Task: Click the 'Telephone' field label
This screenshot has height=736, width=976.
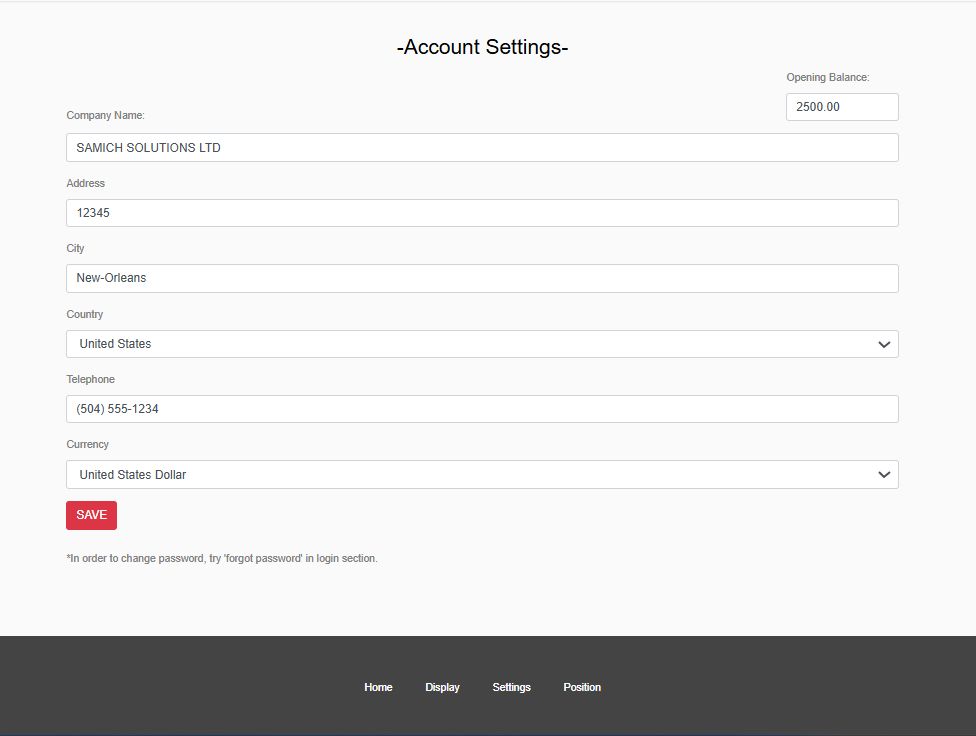Action: 90,379
